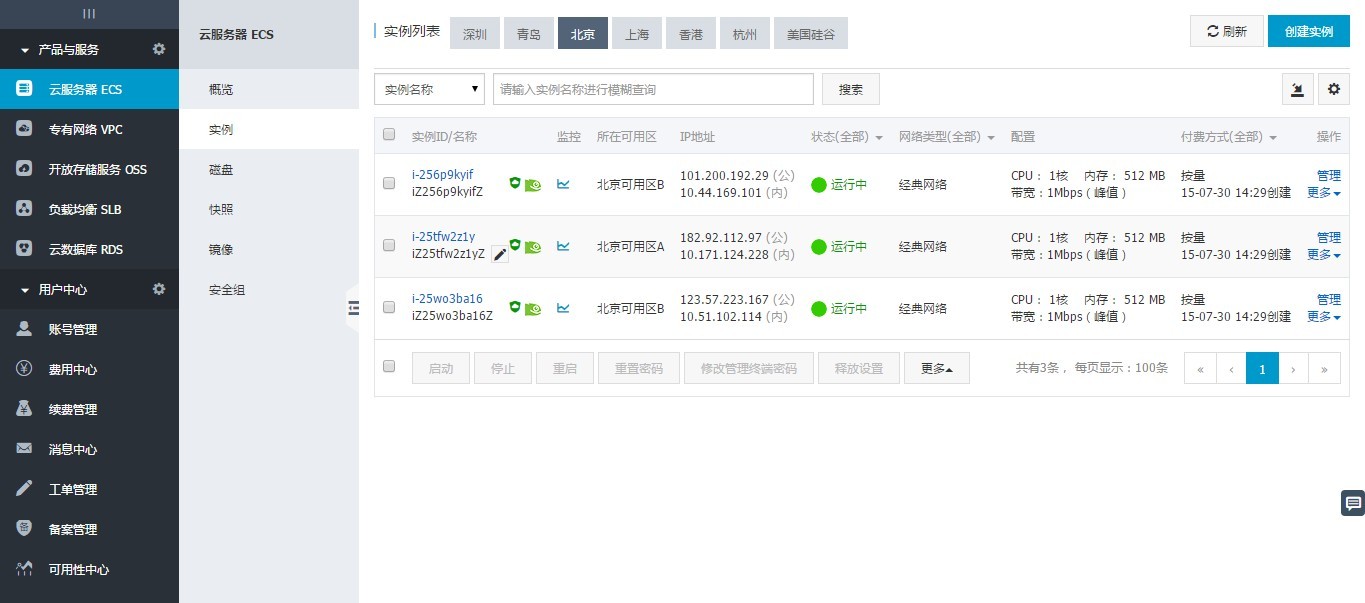Open the table settings gear icon

coord(1333,89)
